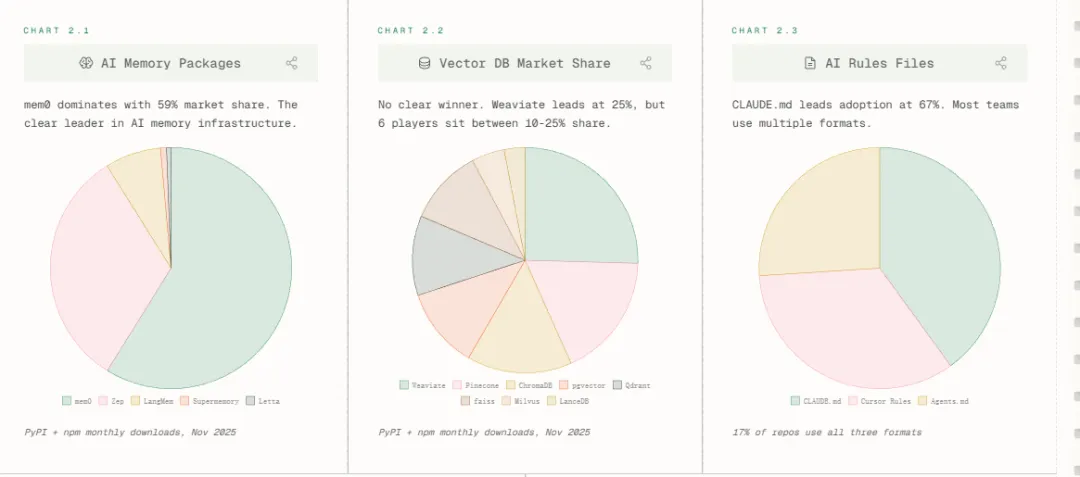Click the AI Memory Packages chart title
Viewport: 1080px width, 477px height.
(170, 63)
